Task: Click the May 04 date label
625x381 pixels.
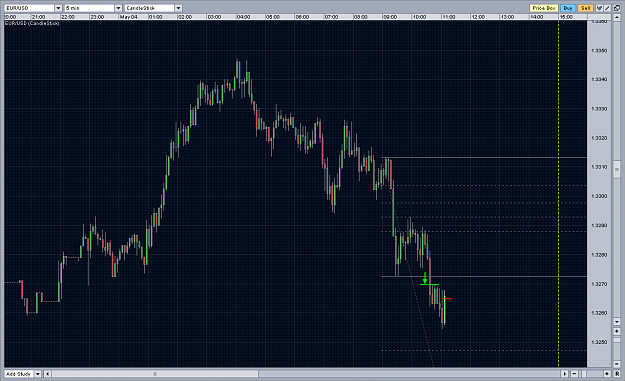Action: [x=128, y=17]
